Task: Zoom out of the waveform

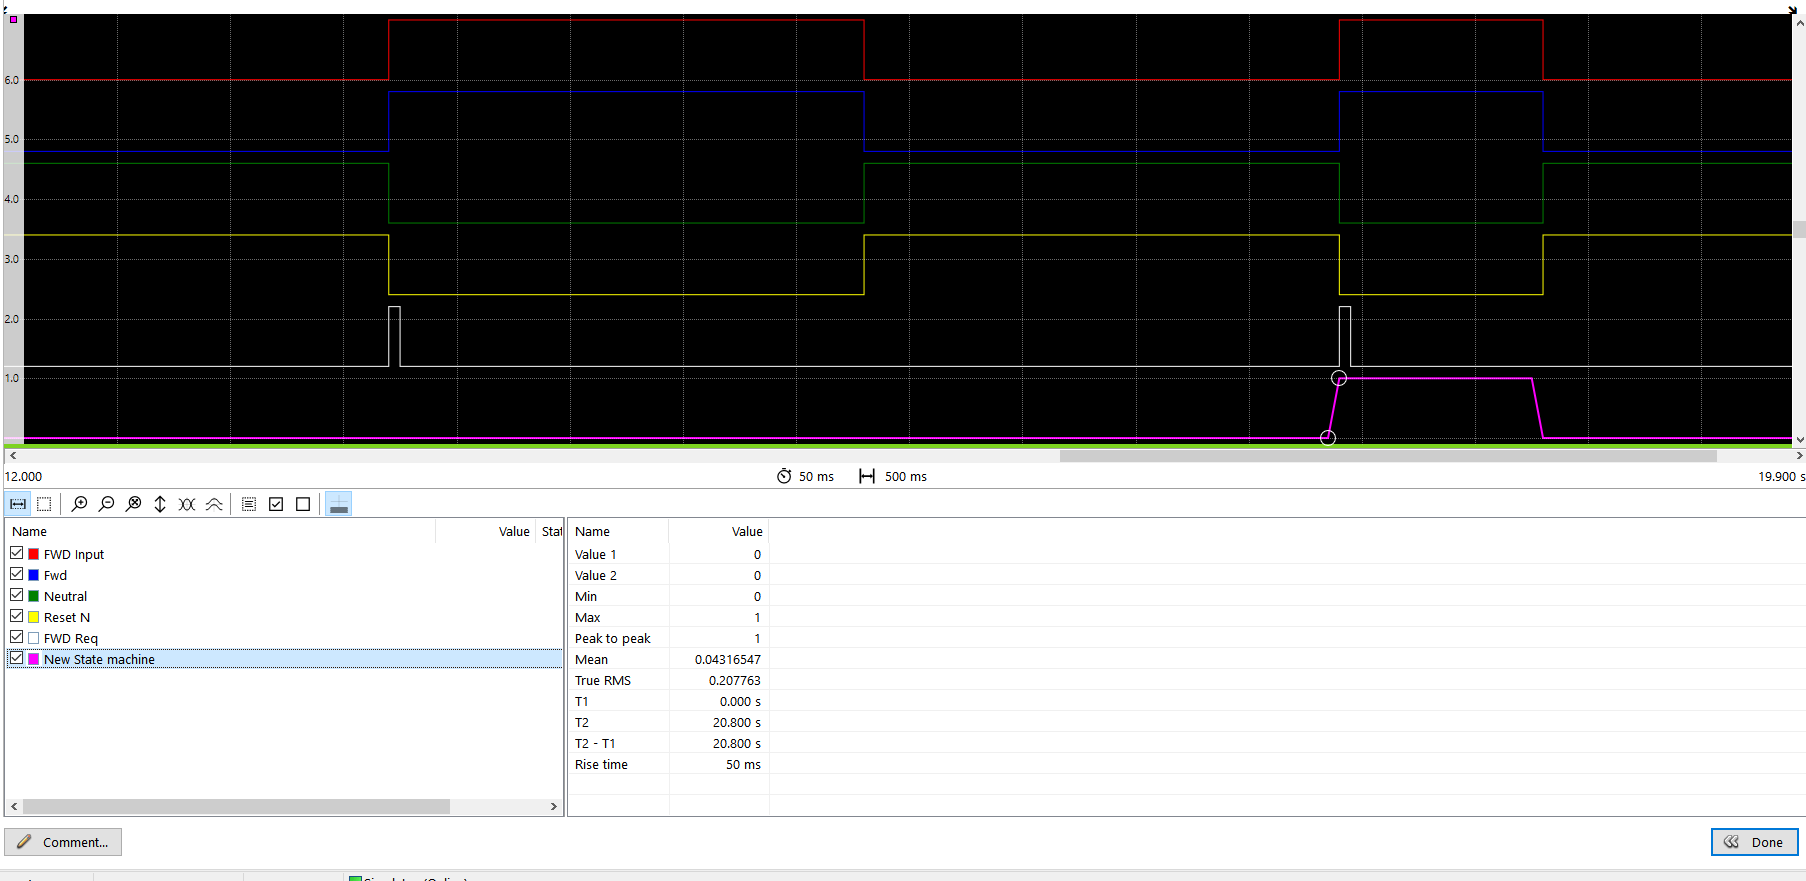Action: click(x=107, y=504)
